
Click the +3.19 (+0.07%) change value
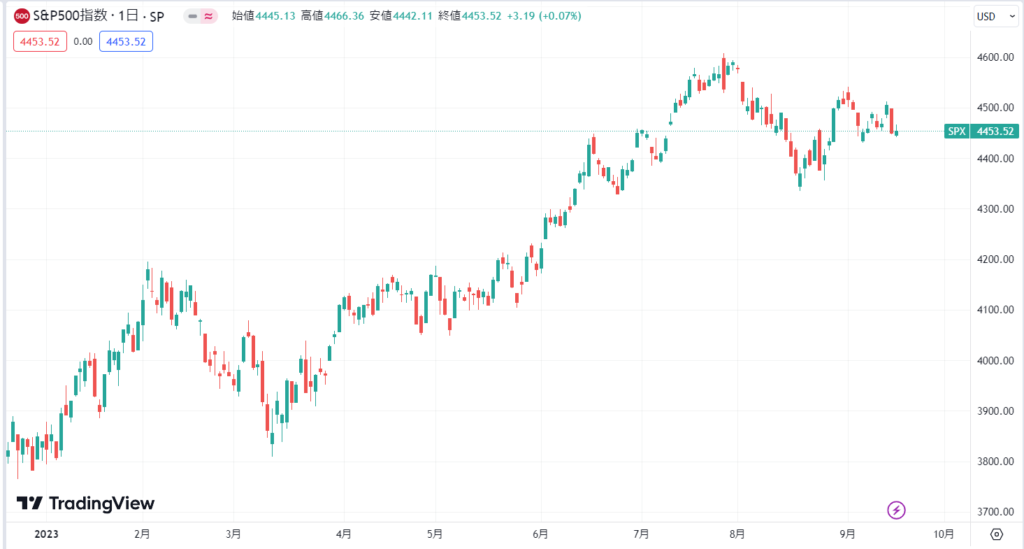coord(544,16)
